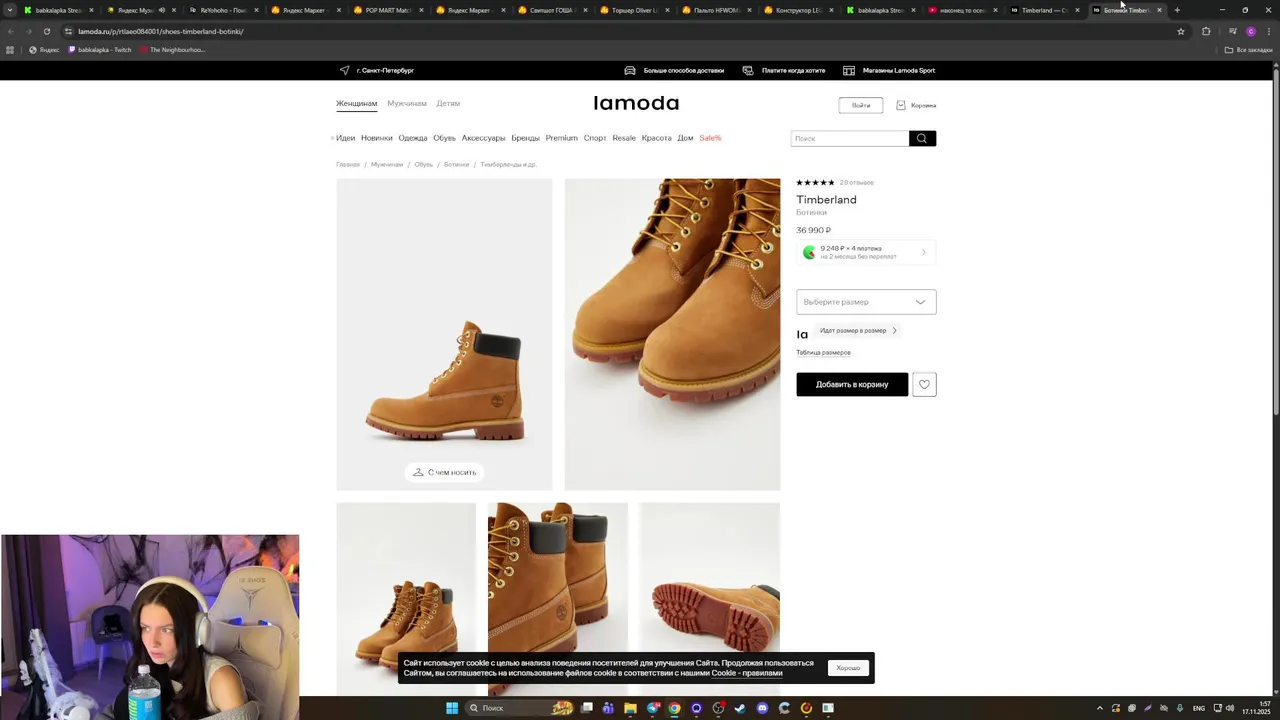Image resolution: width=1280 pixels, height=720 pixels.
Task: Click the lamoda logo
Action: pos(636,103)
